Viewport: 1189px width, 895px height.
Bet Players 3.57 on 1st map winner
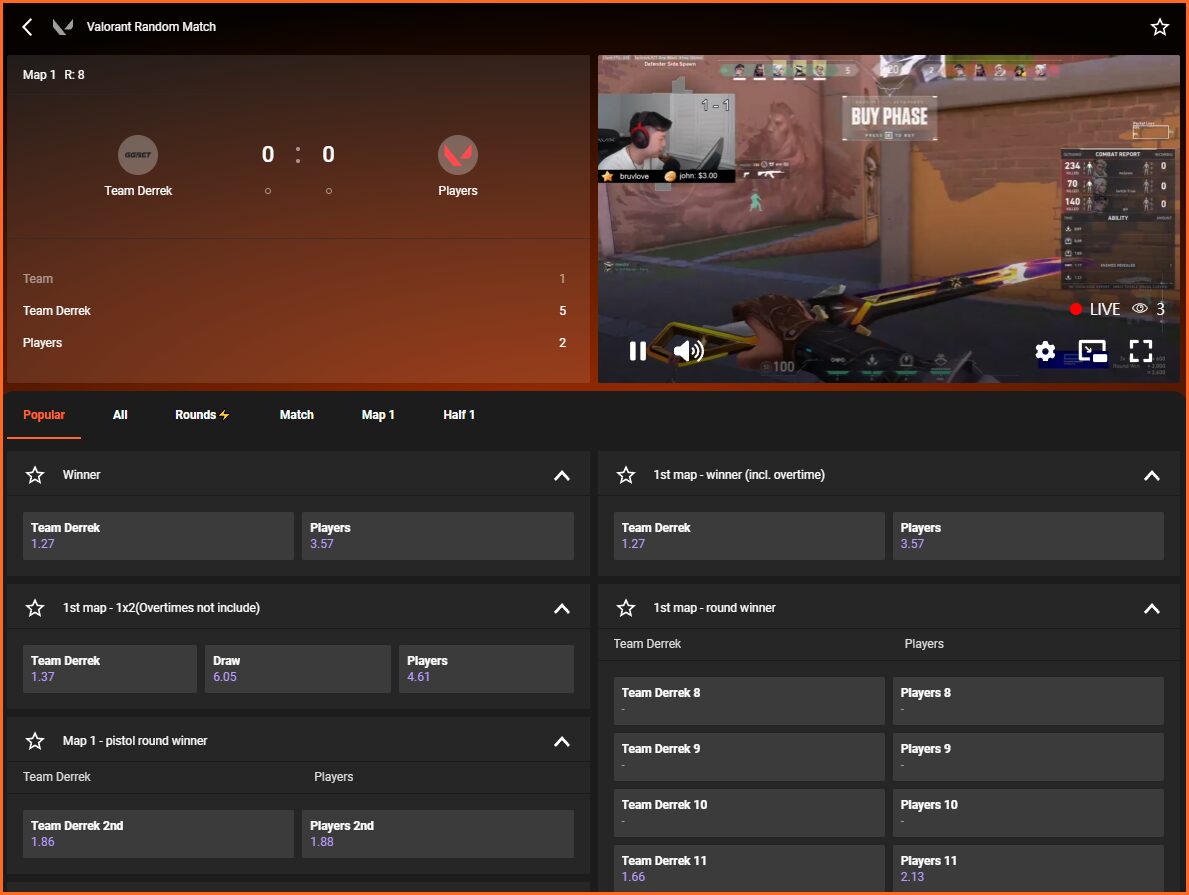1028,535
